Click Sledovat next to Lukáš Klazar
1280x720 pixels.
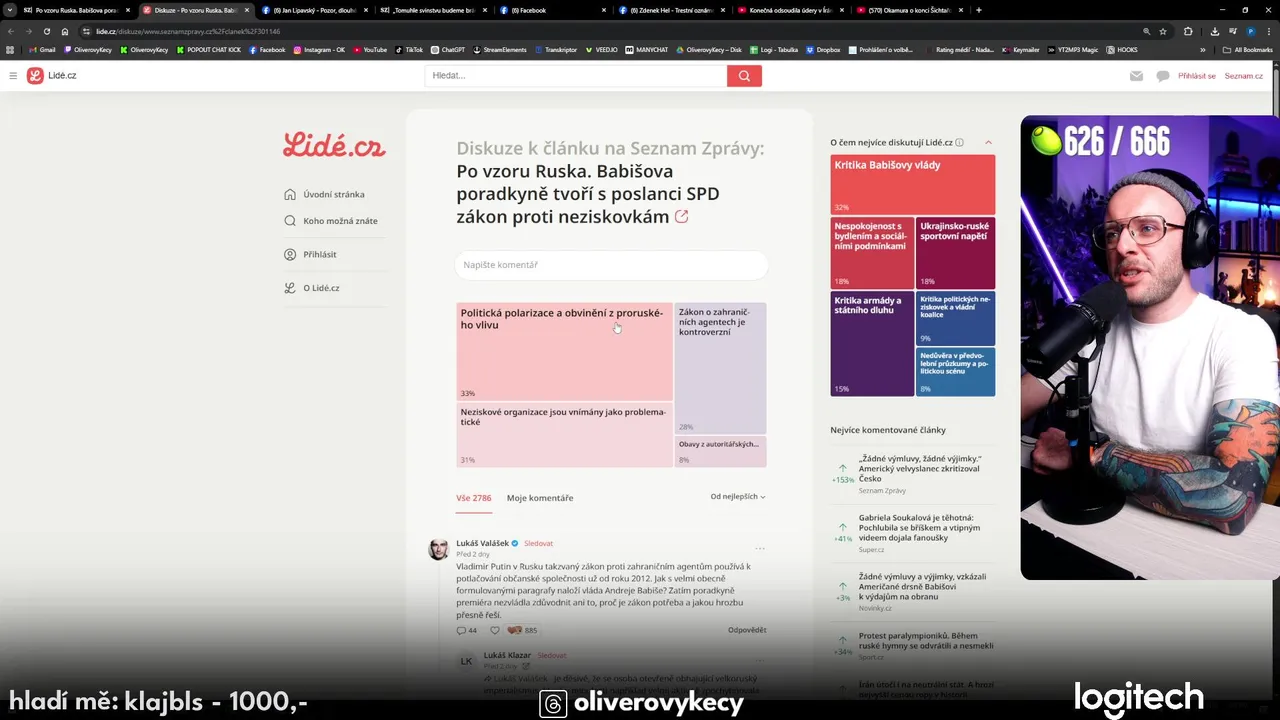point(552,655)
